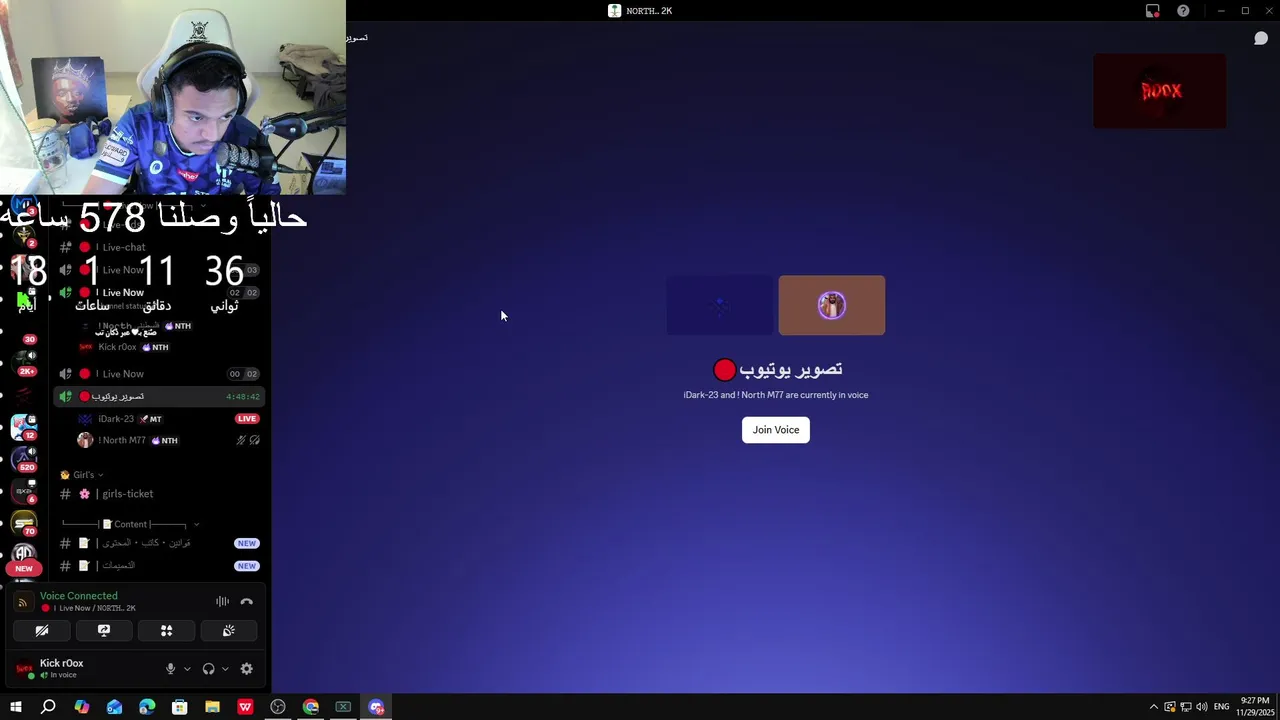Viewport: 1280px width, 720px height.
Task: Open the soundboard button
Action: (x=228, y=631)
